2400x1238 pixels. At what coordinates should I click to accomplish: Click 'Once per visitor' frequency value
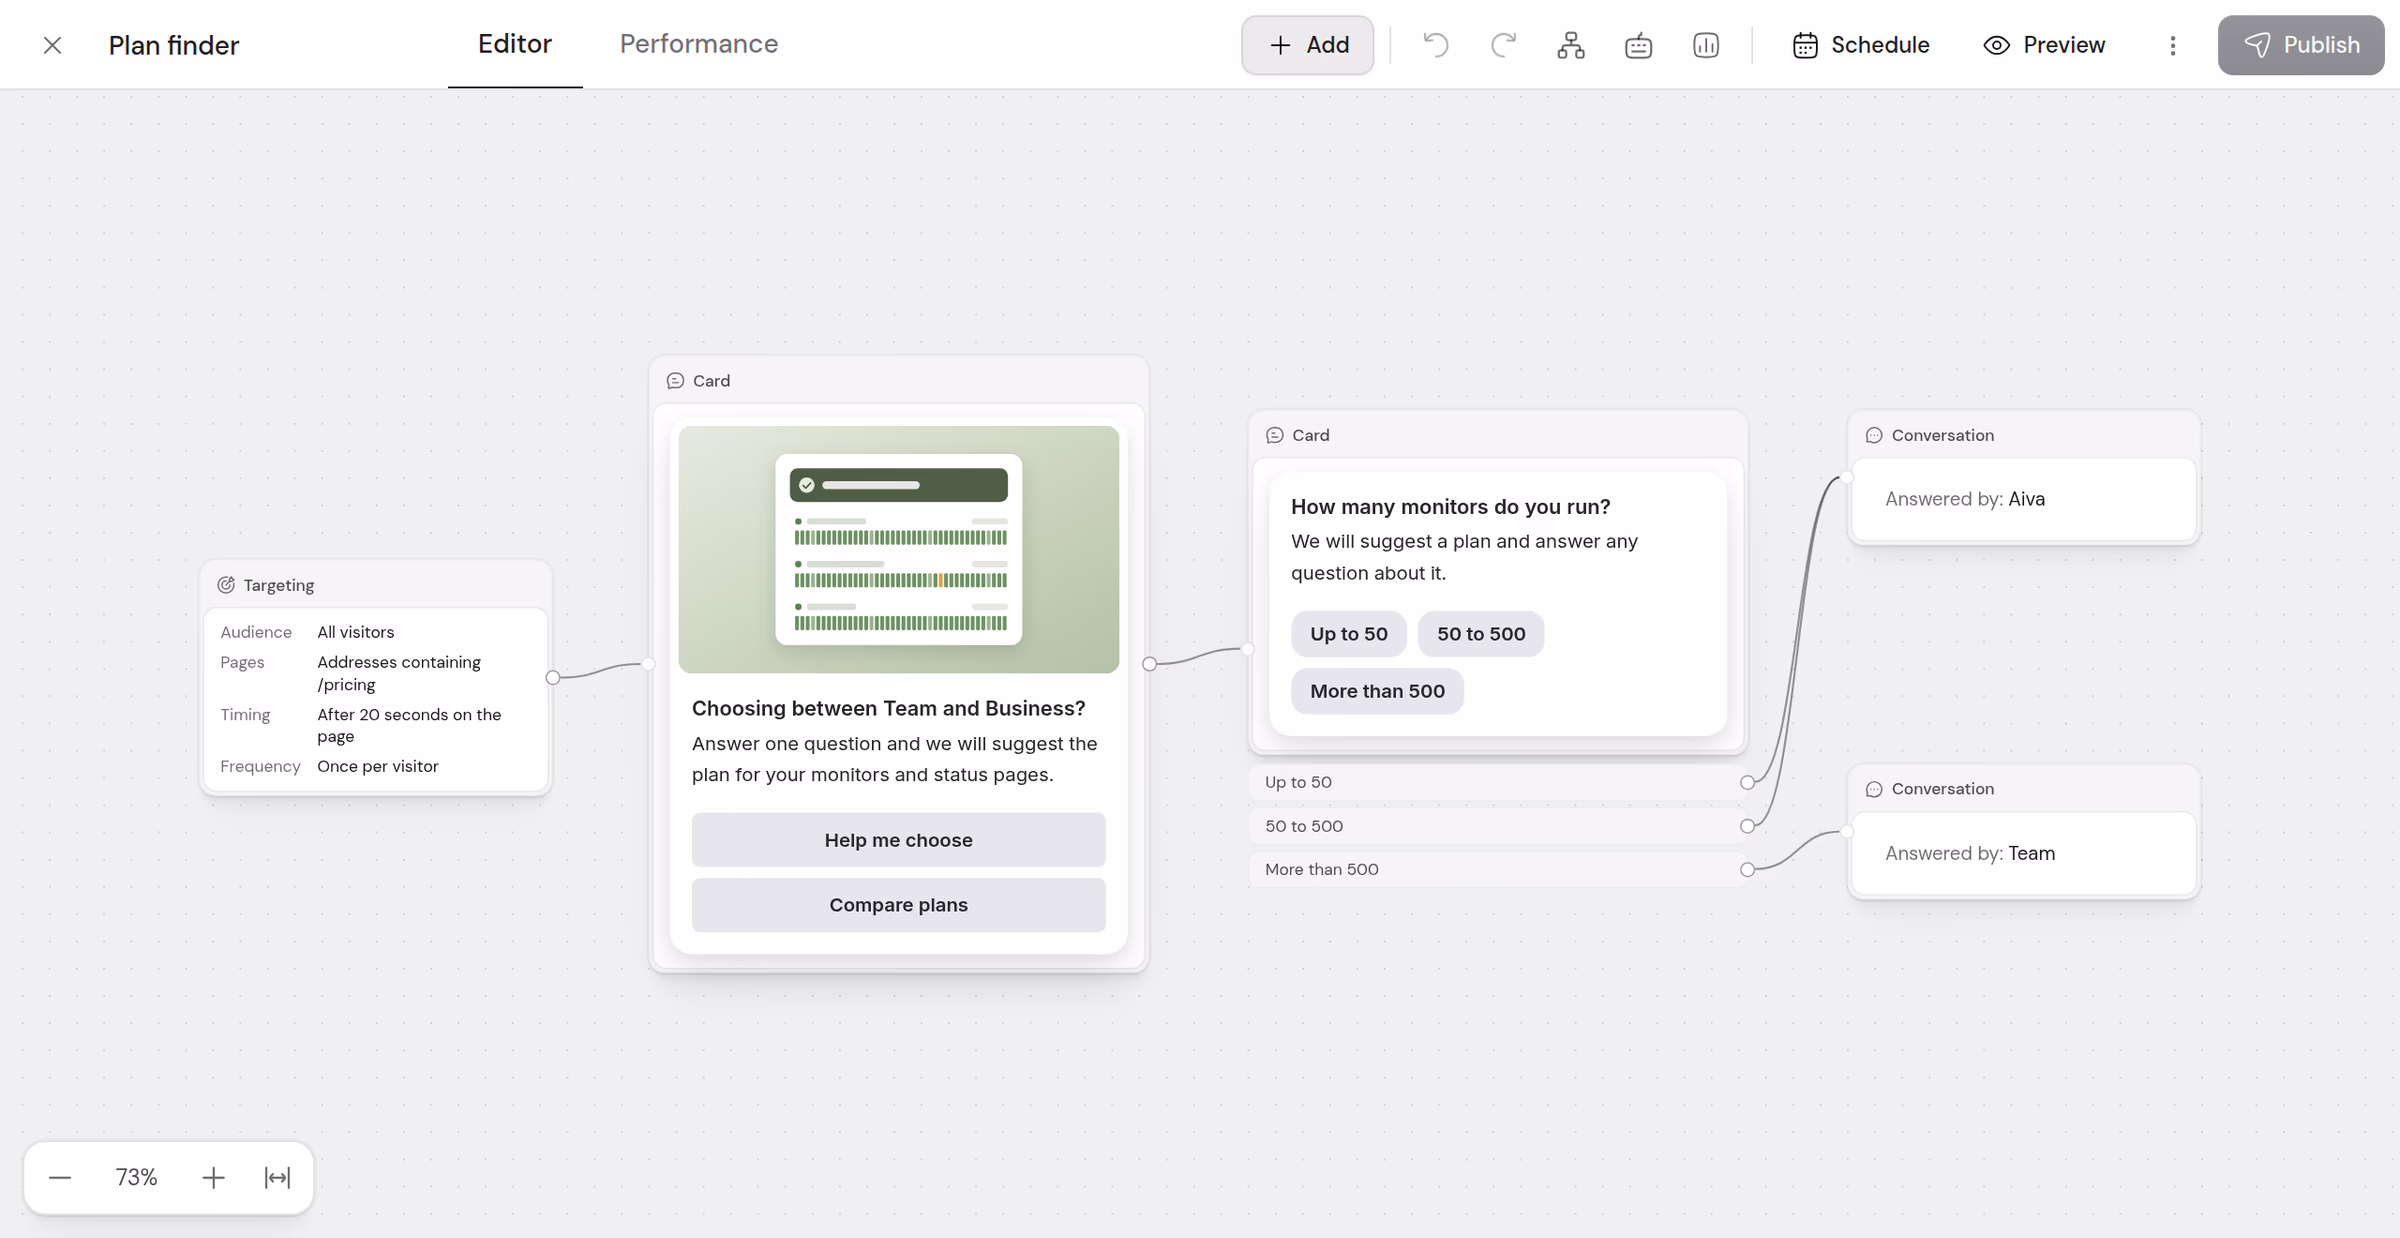click(x=378, y=766)
